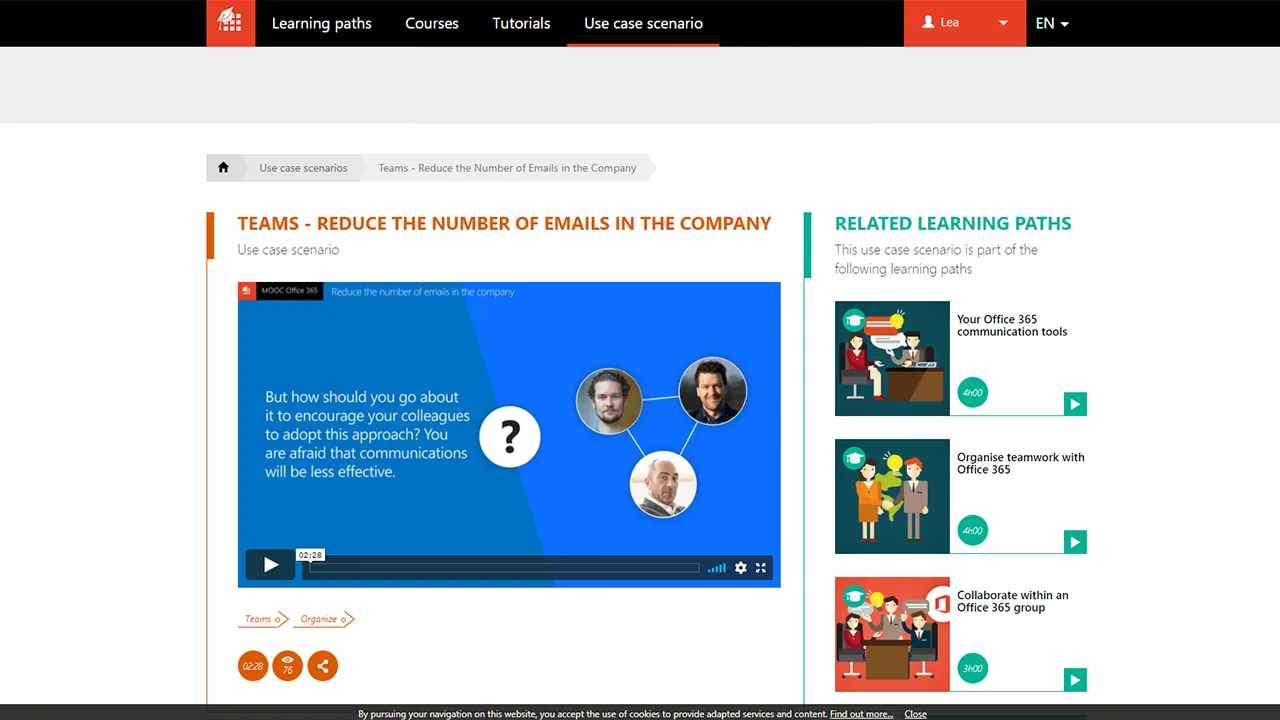Open the Learning paths menu
This screenshot has height=720, width=1280.
322,23
